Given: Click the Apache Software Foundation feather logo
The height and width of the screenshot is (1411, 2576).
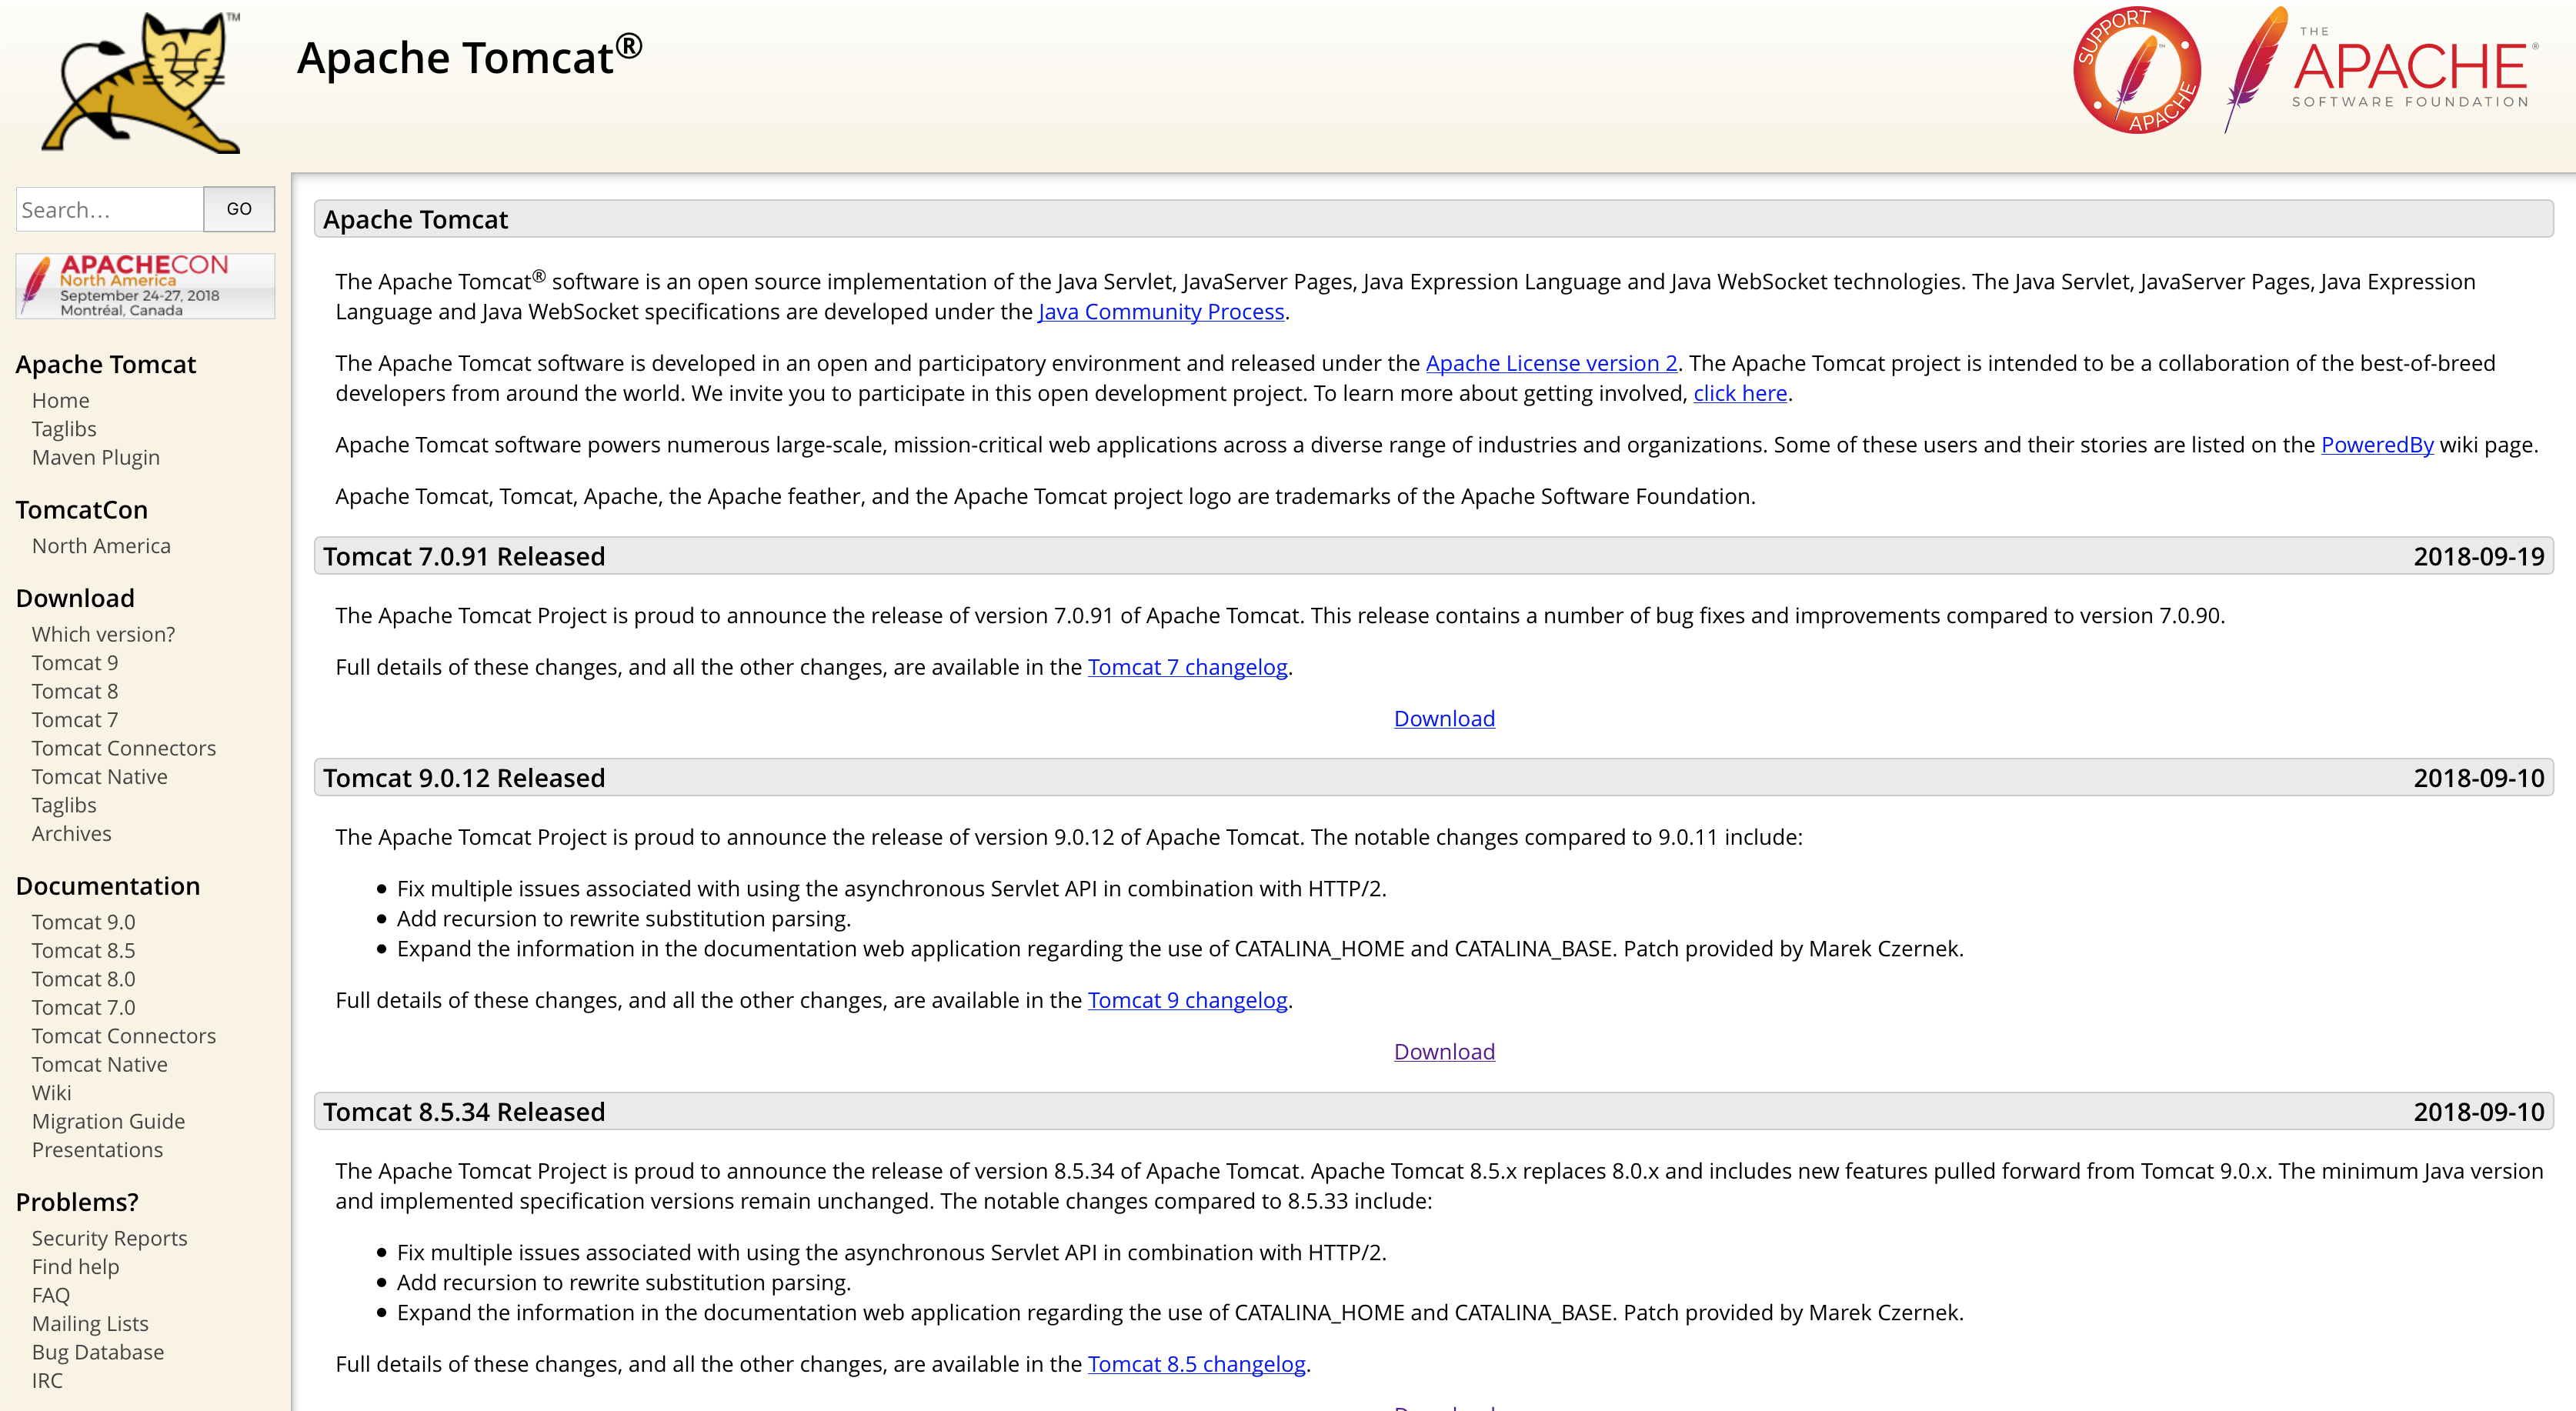Looking at the screenshot, I should (2381, 70).
